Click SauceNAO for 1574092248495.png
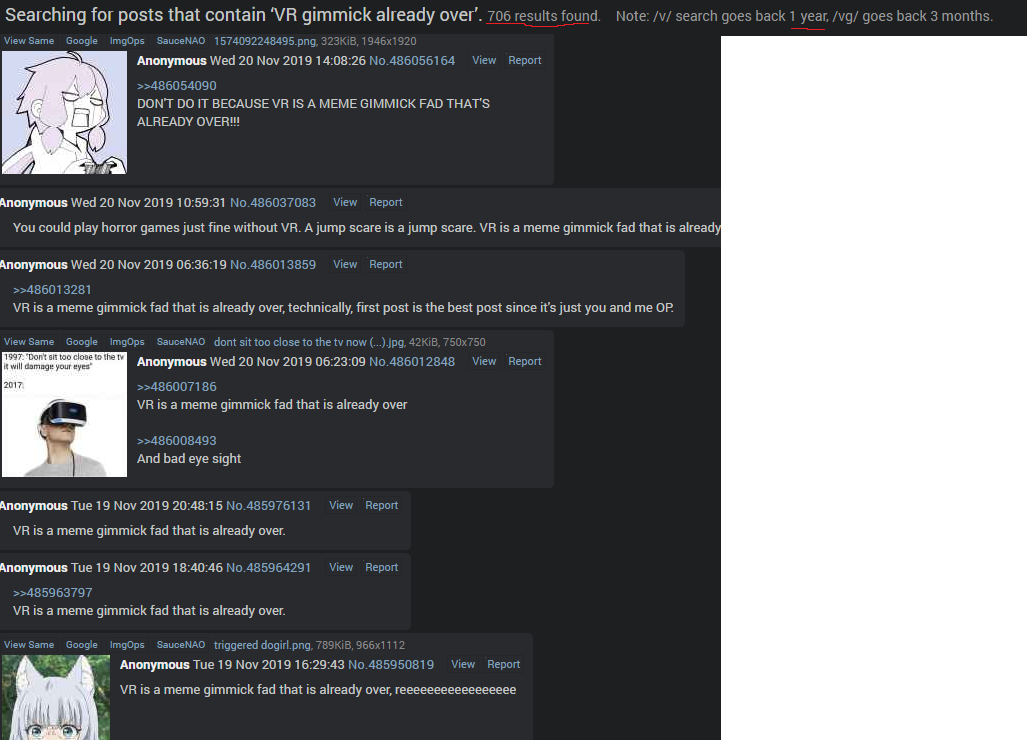This screenshot has width=1034, height=742. [x=181, y=41]
